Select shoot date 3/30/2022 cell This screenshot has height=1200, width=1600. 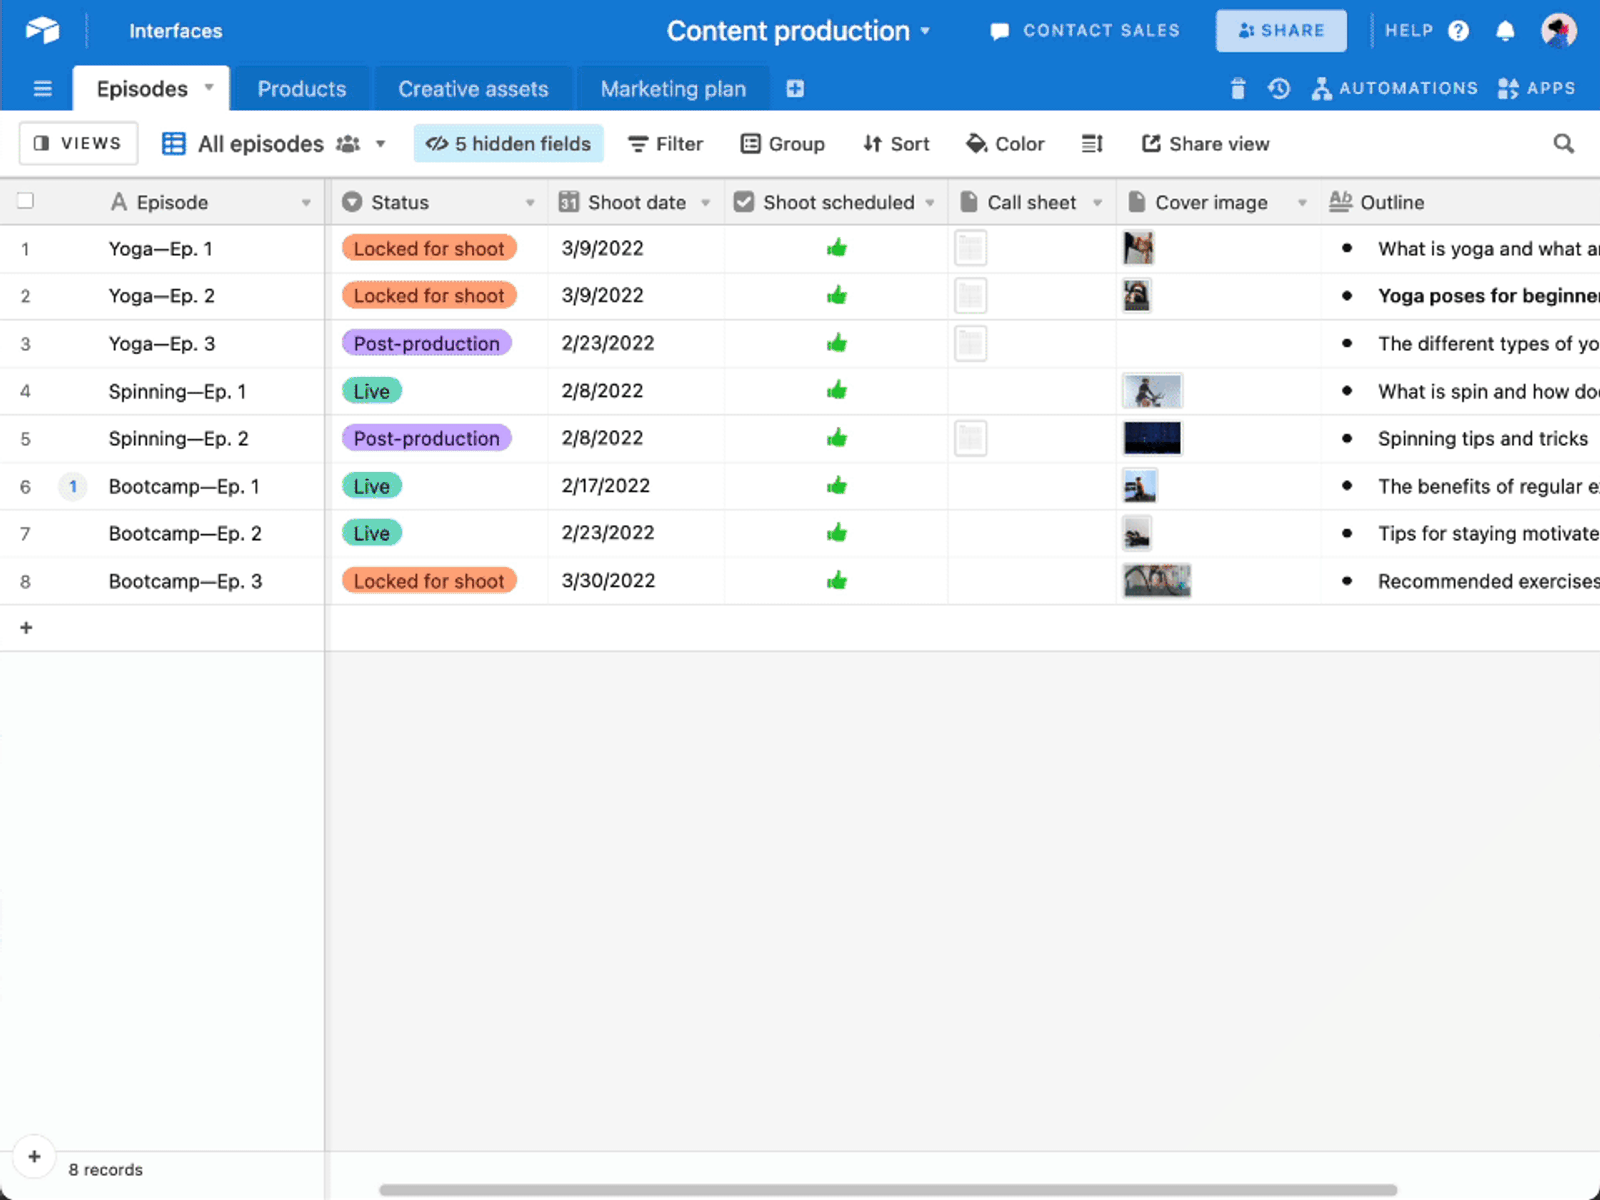636,581
